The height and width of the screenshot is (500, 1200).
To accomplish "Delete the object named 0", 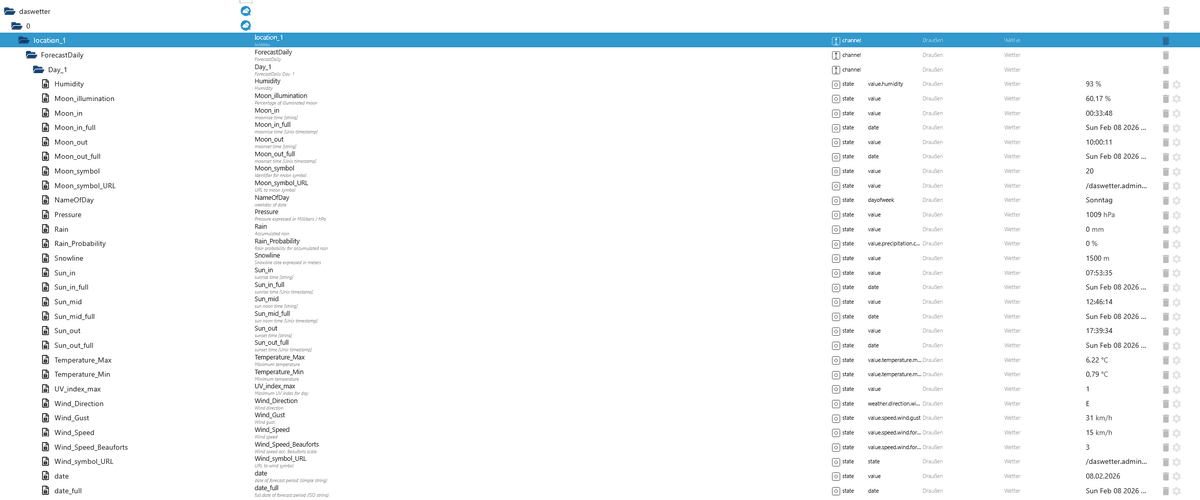I will pyautogui.click(x=1166, y=26).
